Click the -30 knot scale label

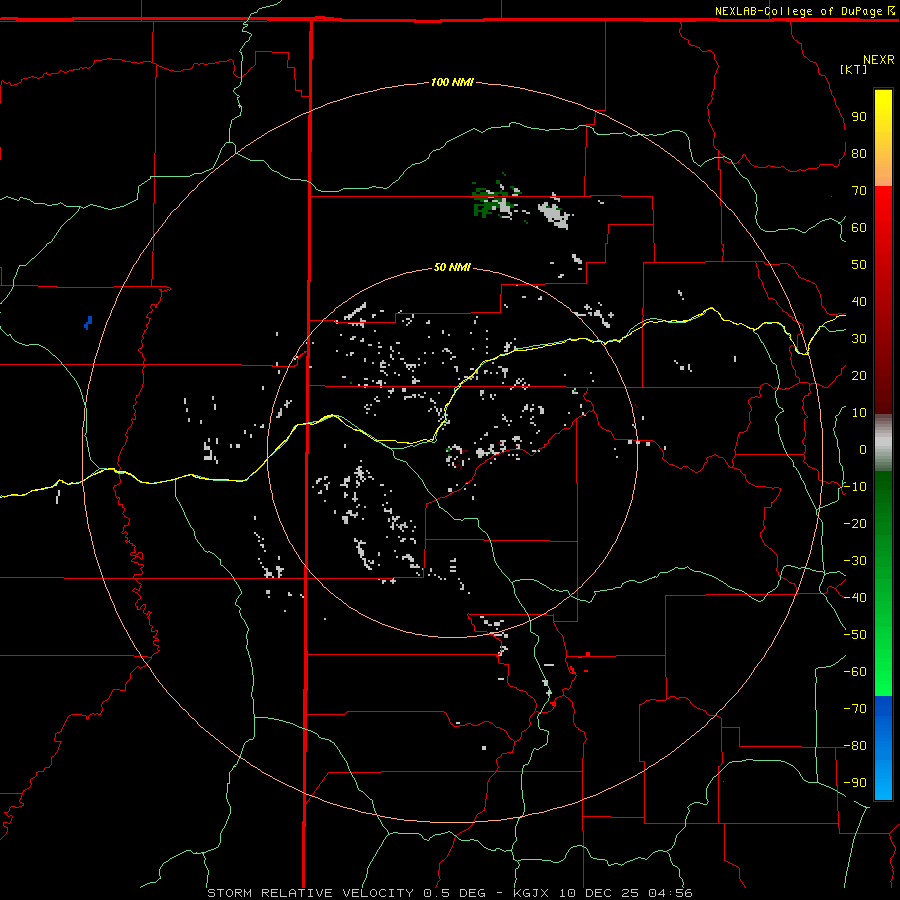click(x=855, y=561)
